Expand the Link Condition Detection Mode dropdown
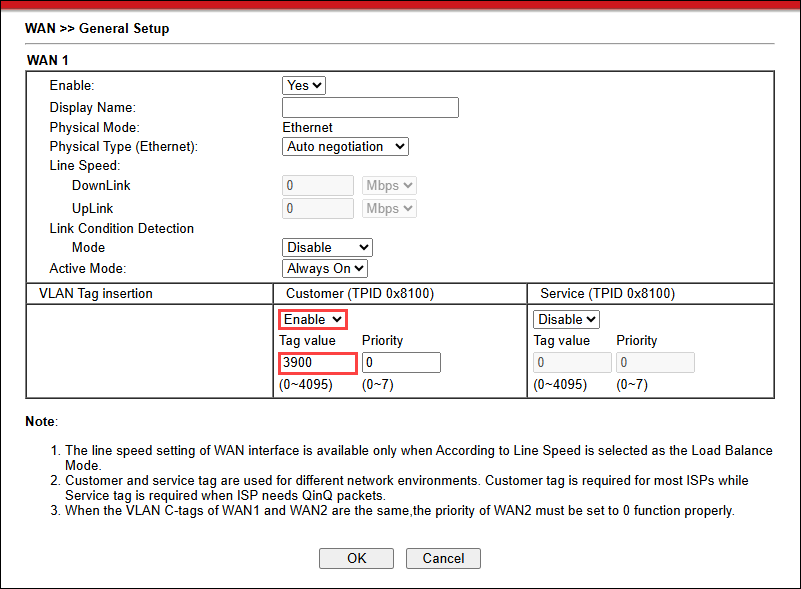The height and width of the screenshot is (589, 801). point(328,247)
